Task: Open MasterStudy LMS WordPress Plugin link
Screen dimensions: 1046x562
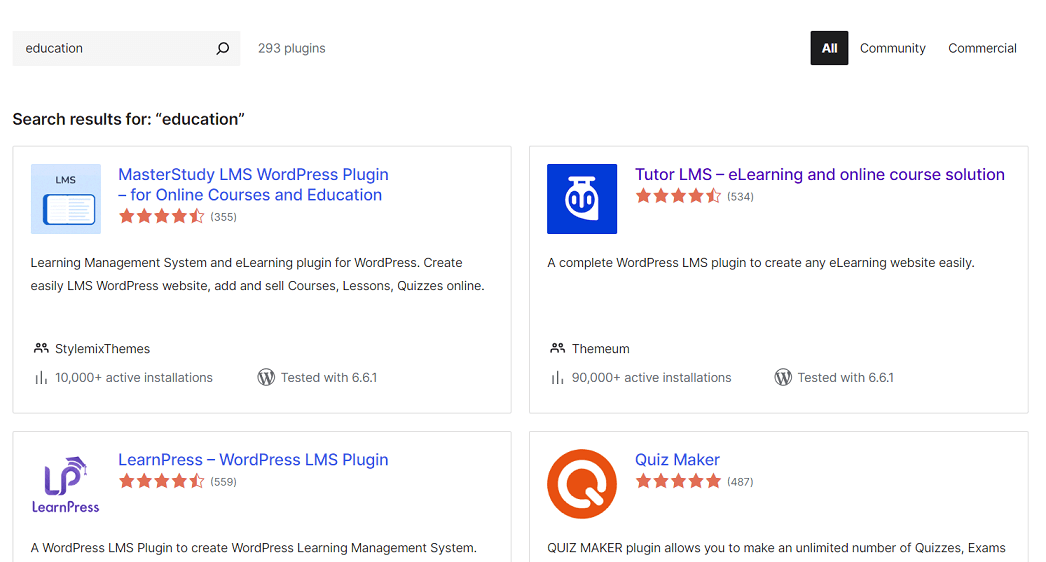Action: tap(253, 184)
